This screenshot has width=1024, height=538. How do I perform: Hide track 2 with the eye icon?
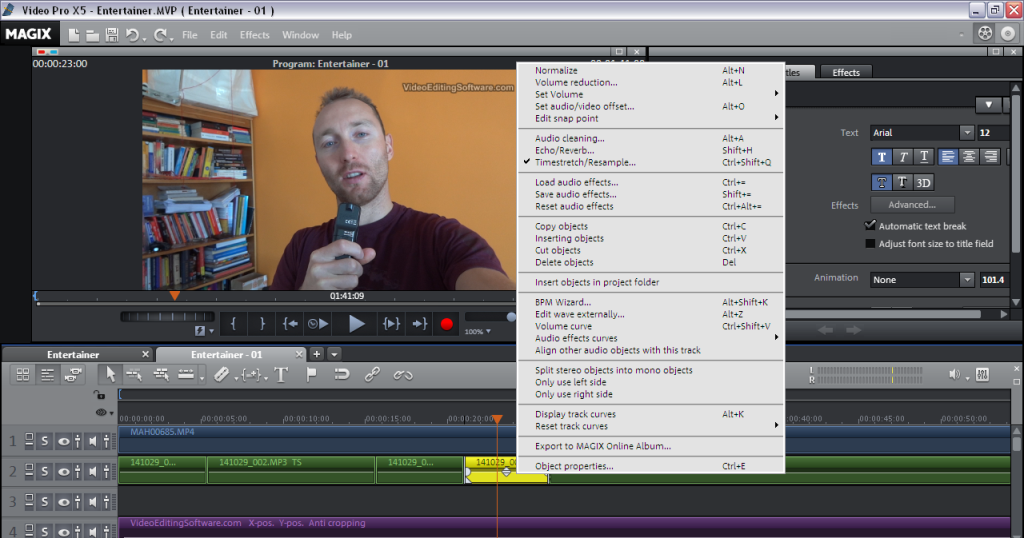pyautogui.click(x=63, y=471)
